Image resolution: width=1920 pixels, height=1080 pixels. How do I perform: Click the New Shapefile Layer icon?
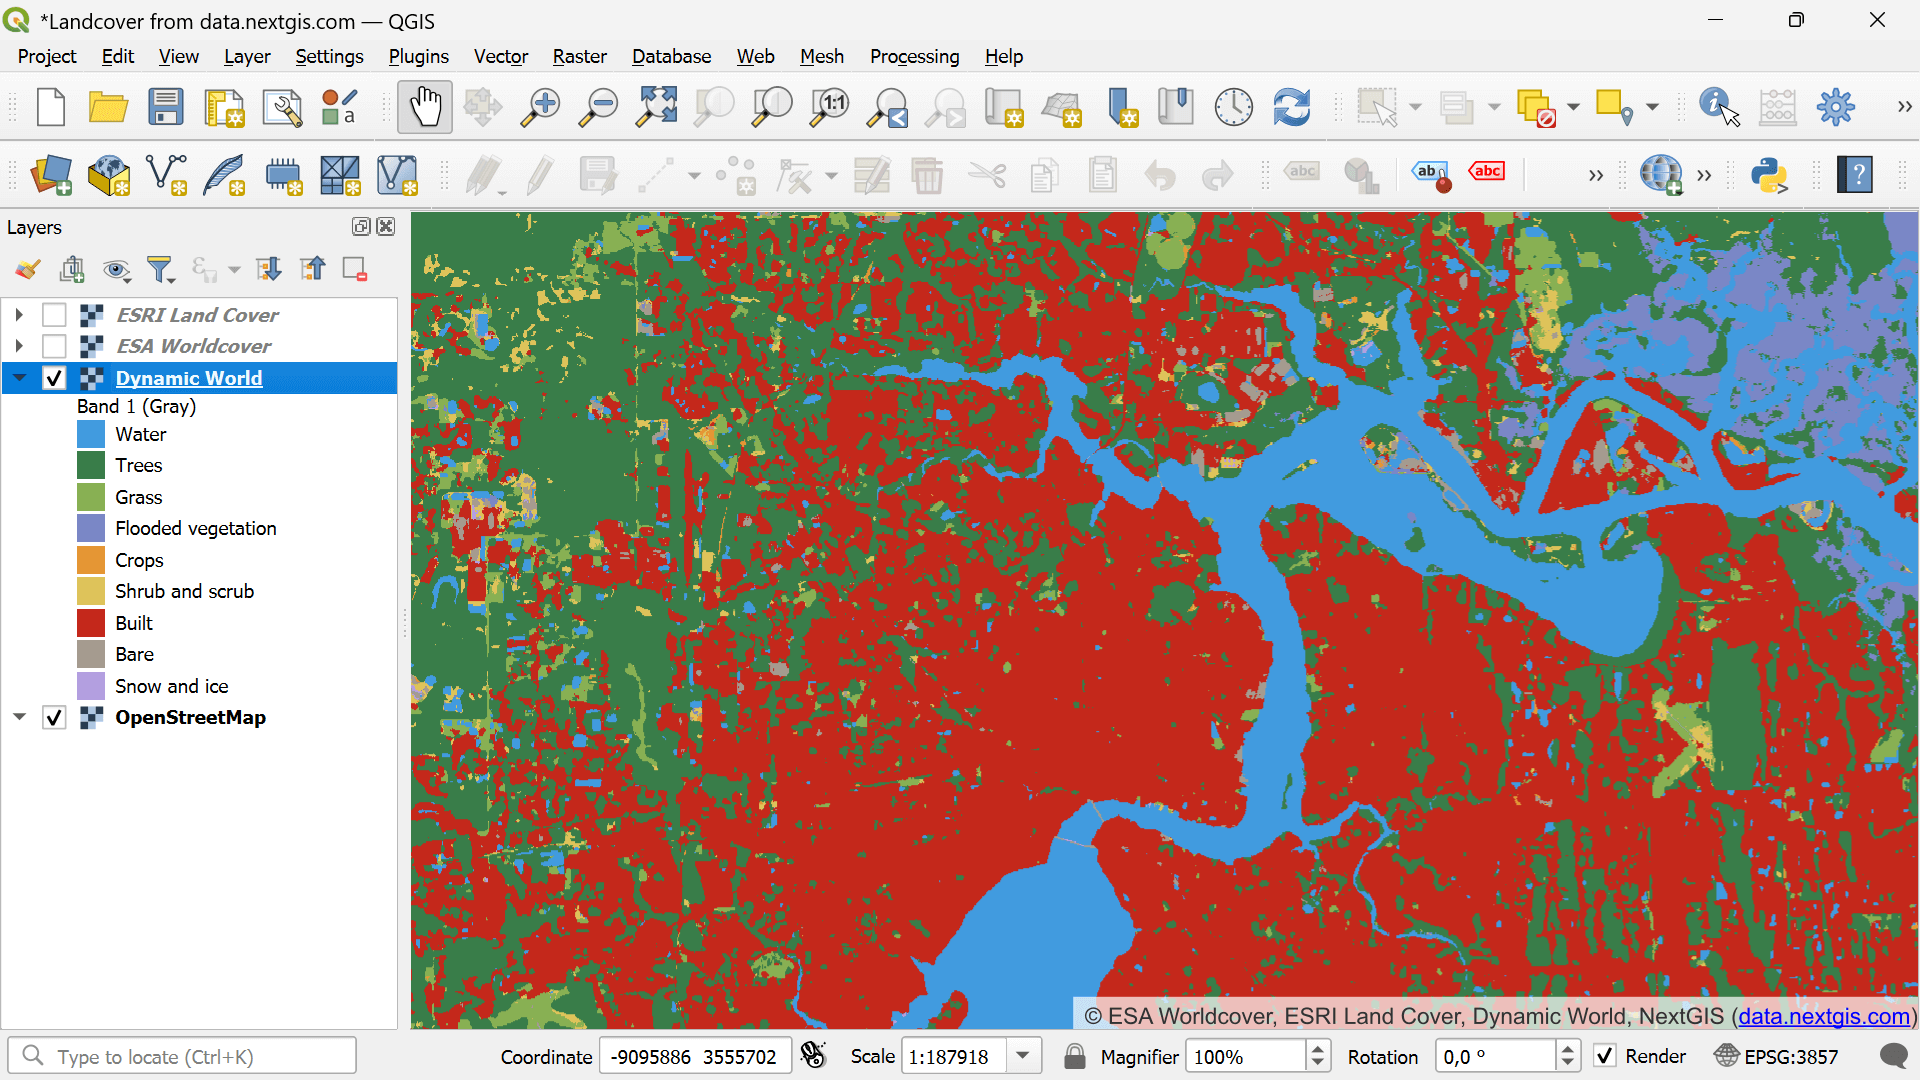point(167,175)
